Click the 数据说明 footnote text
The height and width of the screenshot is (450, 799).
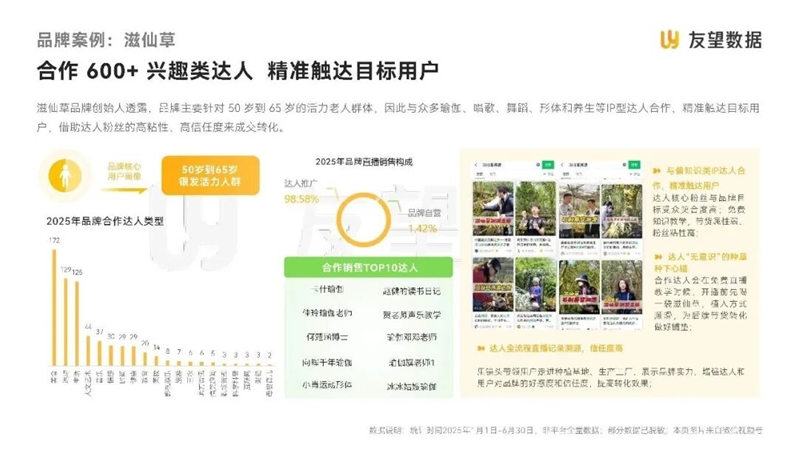[x=566, y=431]
